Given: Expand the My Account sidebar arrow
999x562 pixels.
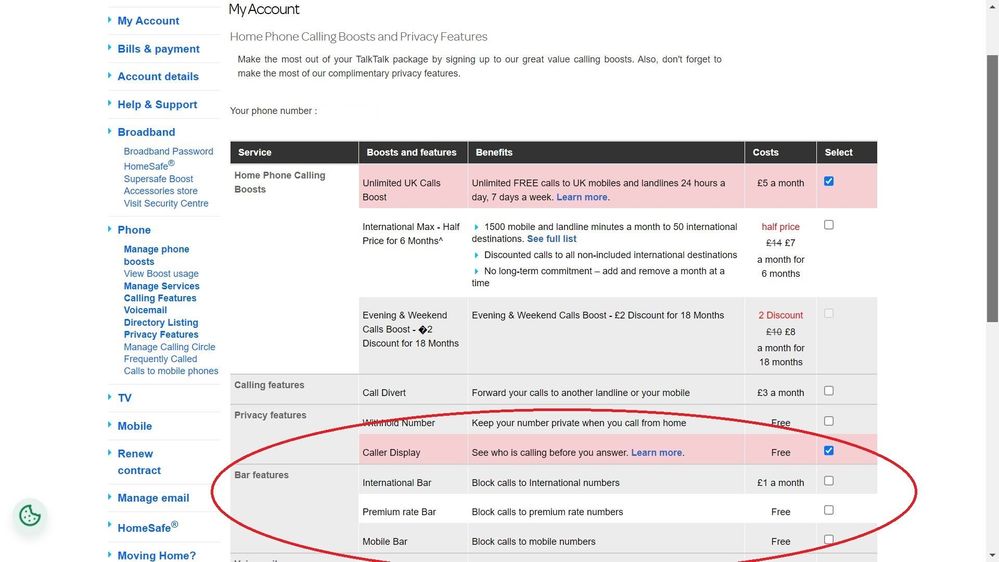Looking at the screenshot, I should pyautogui.click(x=110, y=20).
